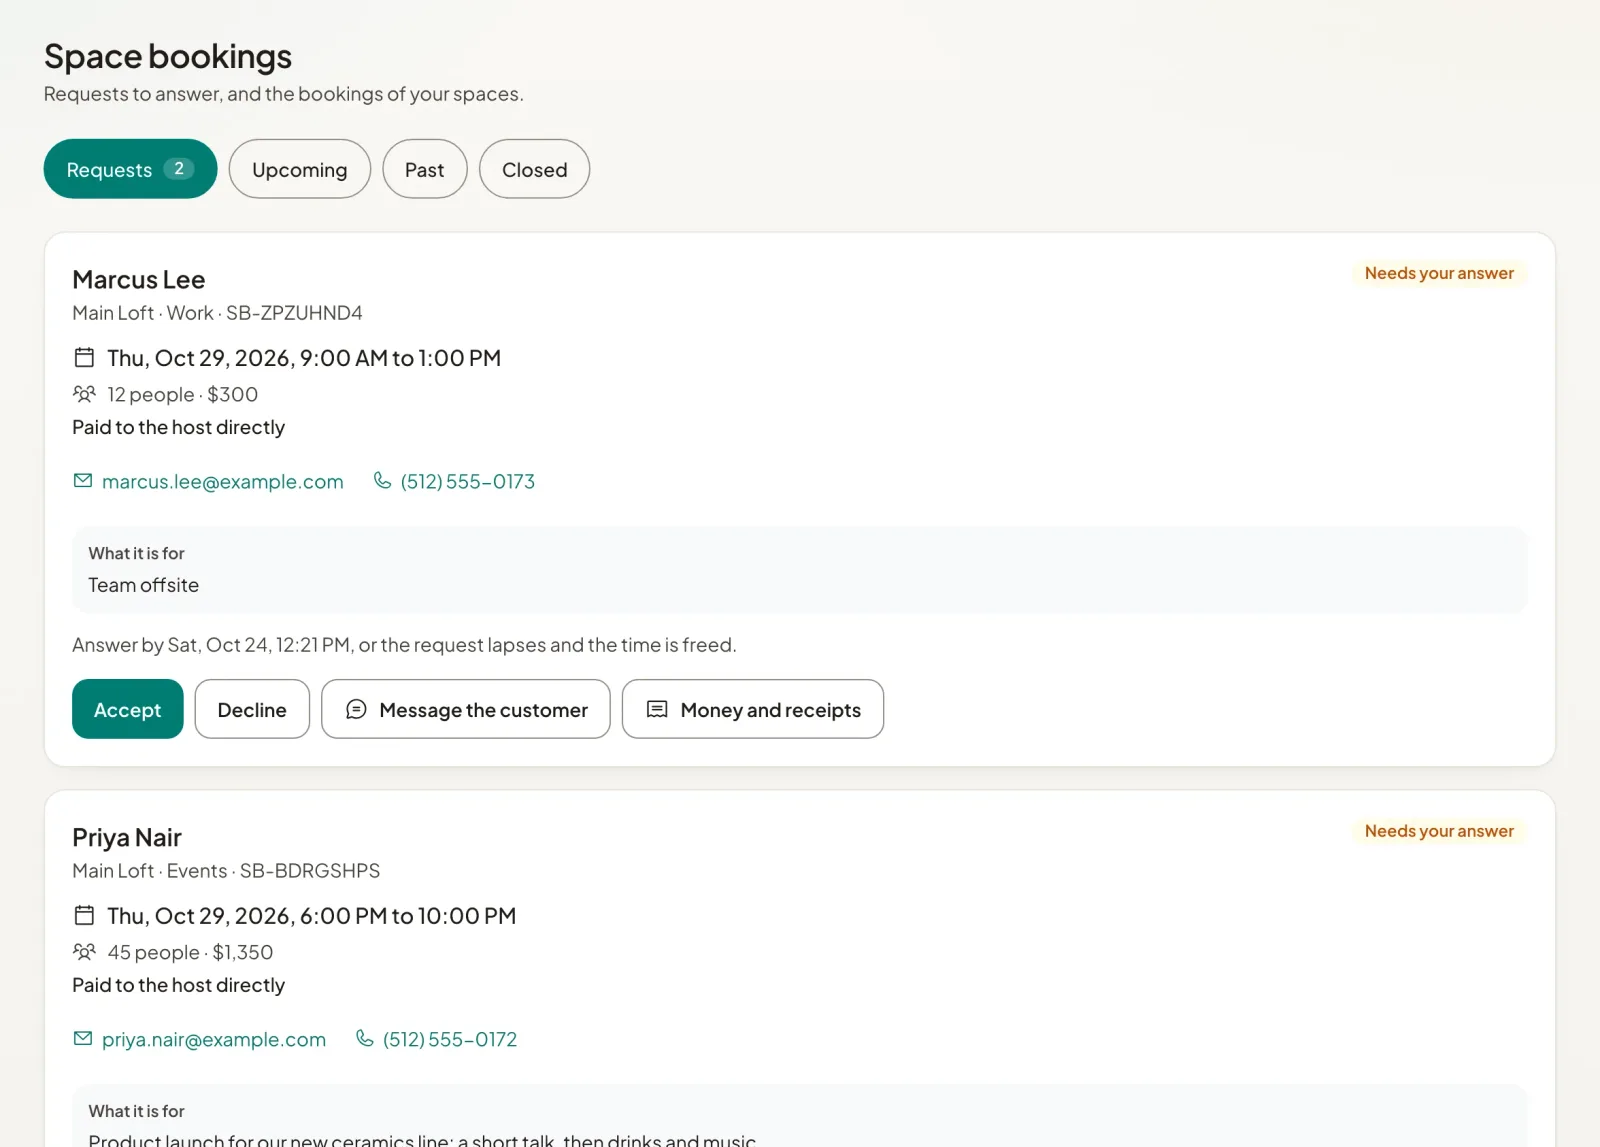Call Marcus Lee at (512) 555-0173

point(468,482)
